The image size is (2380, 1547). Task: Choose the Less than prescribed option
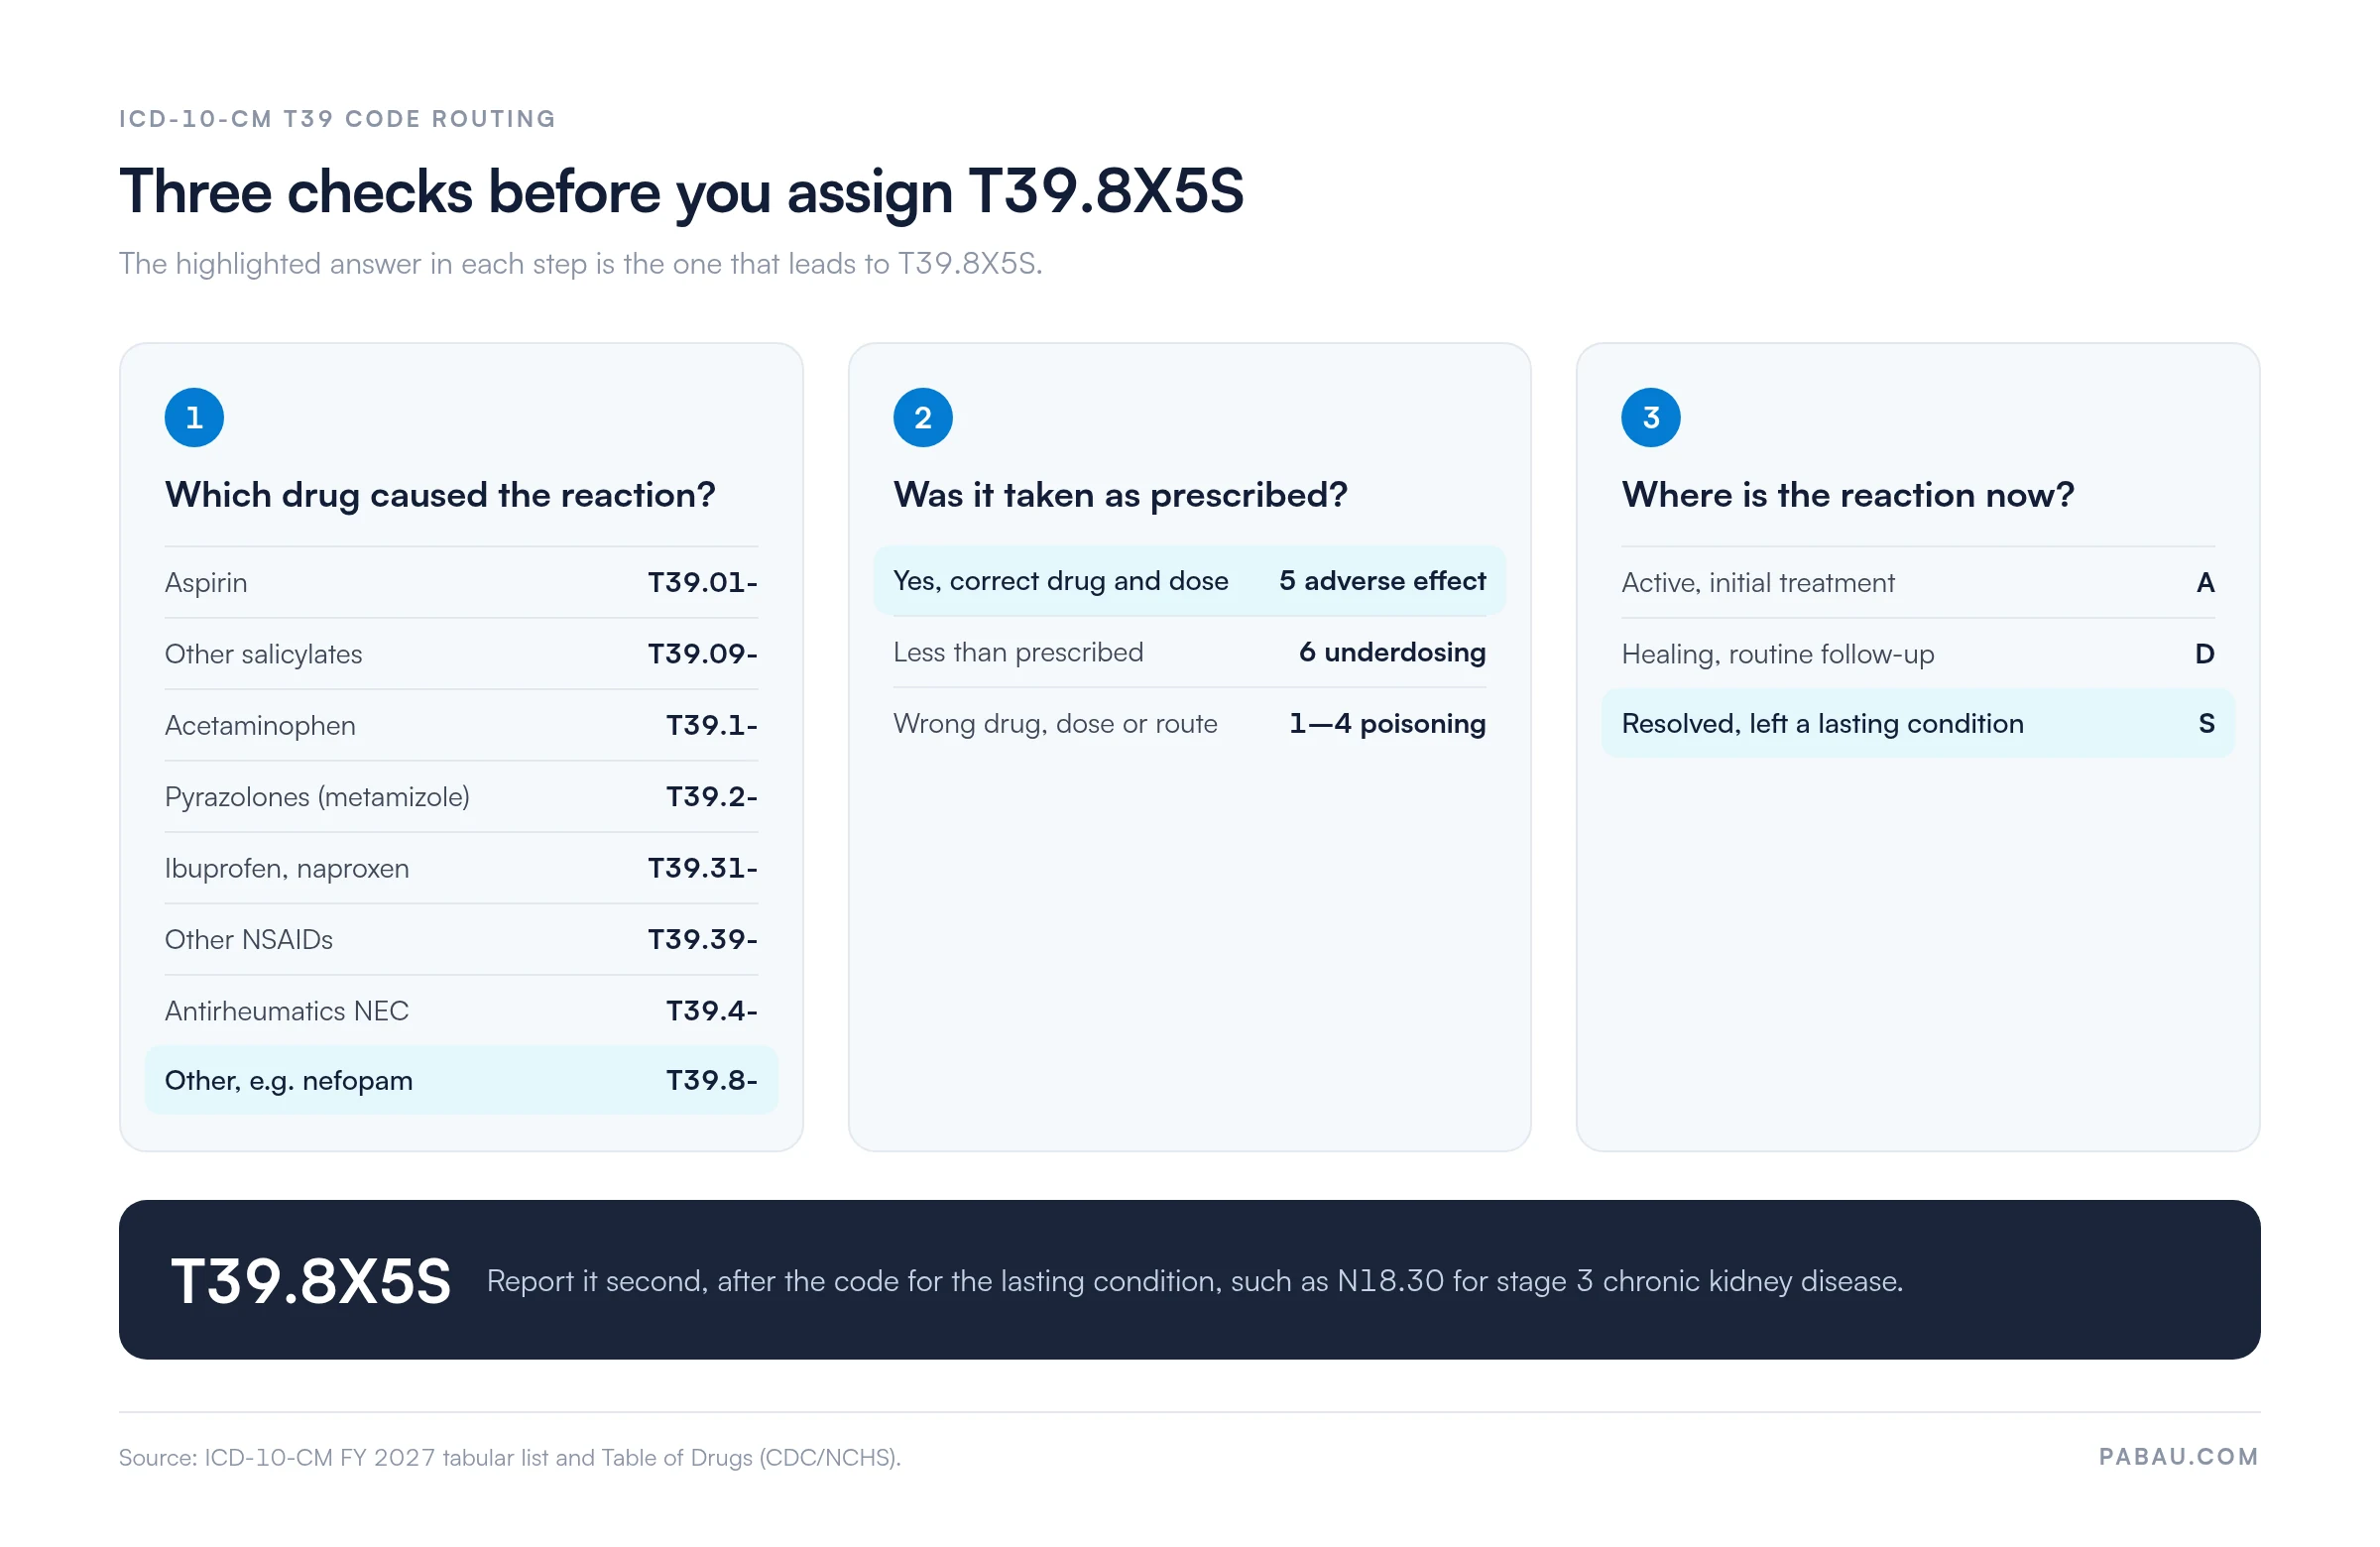[x=1189, y=652]
